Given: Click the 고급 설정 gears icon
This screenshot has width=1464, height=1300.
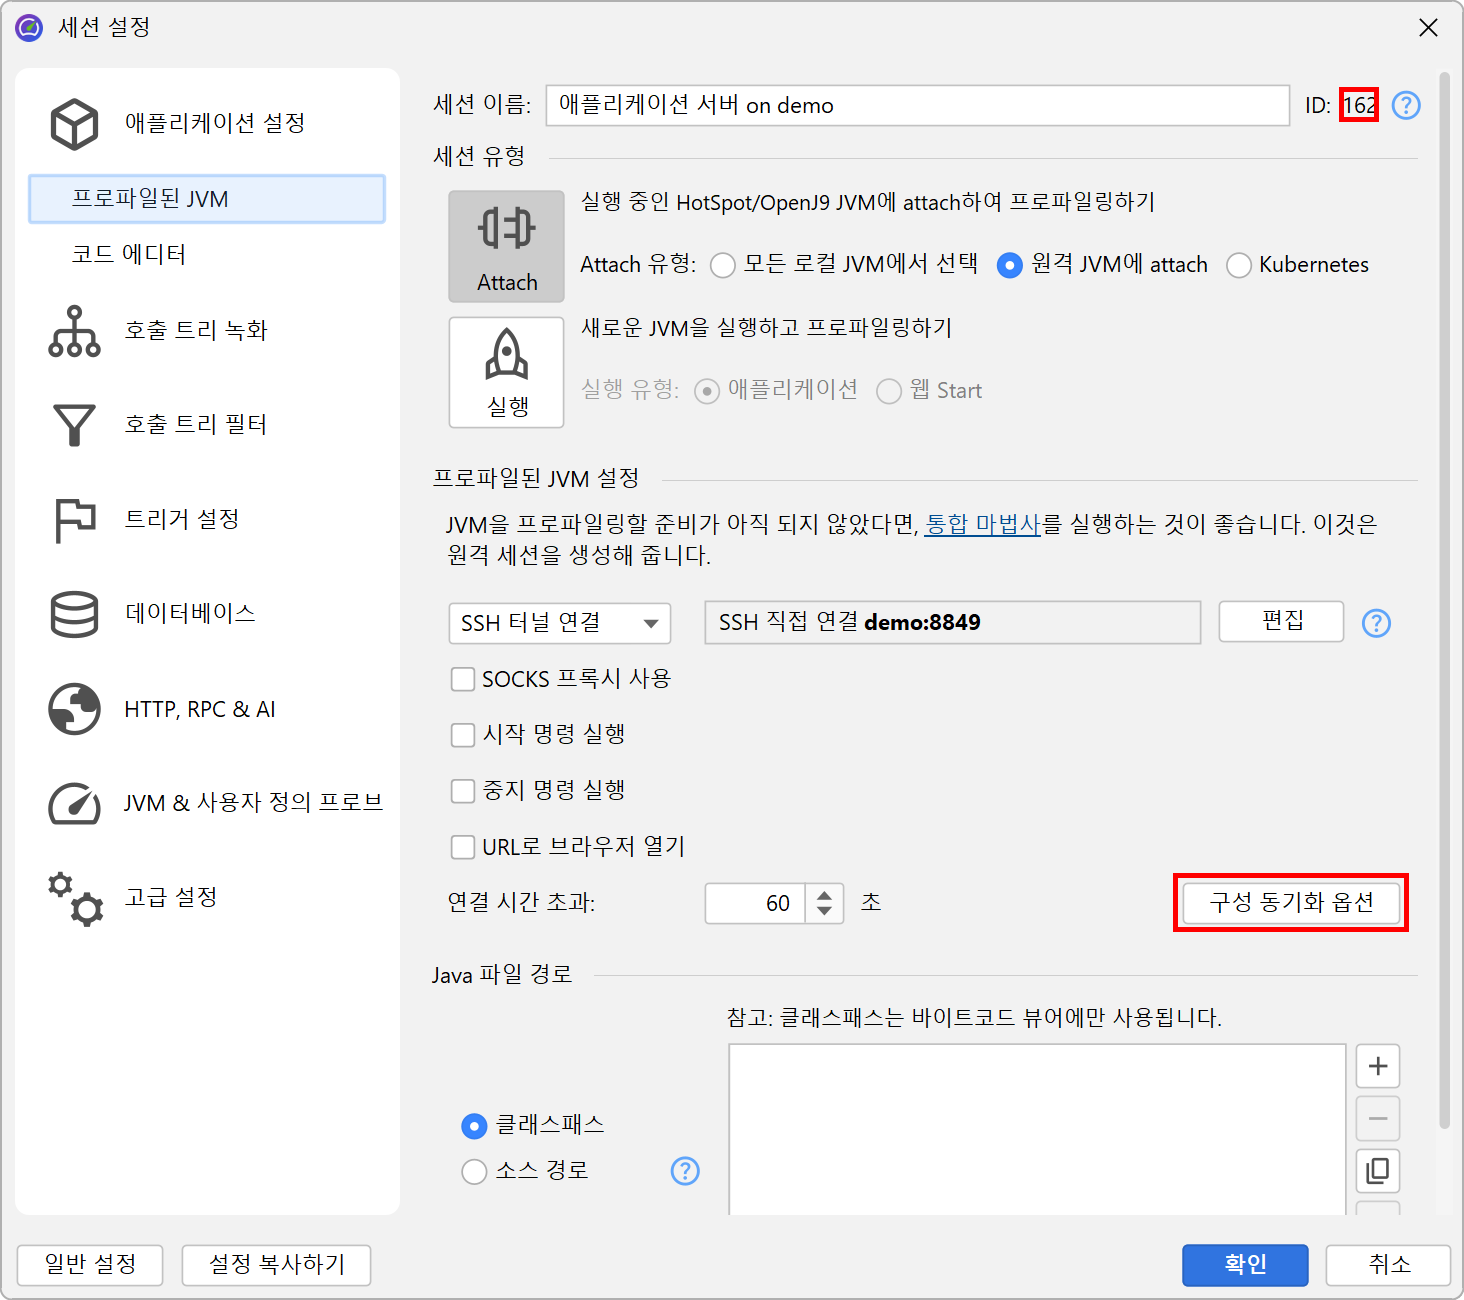Looking at the screenshot, I should pos(75,898).
